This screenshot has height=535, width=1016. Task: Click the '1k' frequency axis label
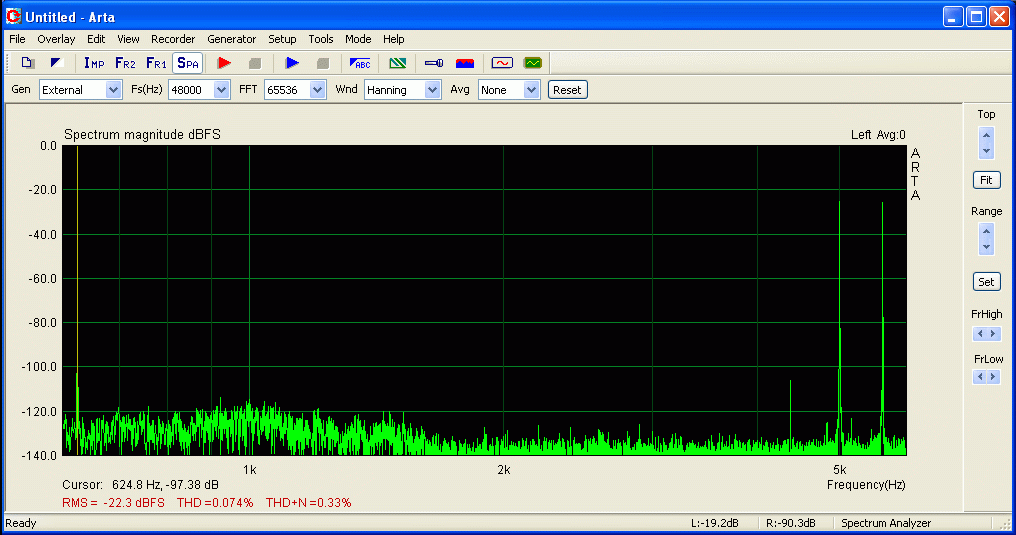249,470
